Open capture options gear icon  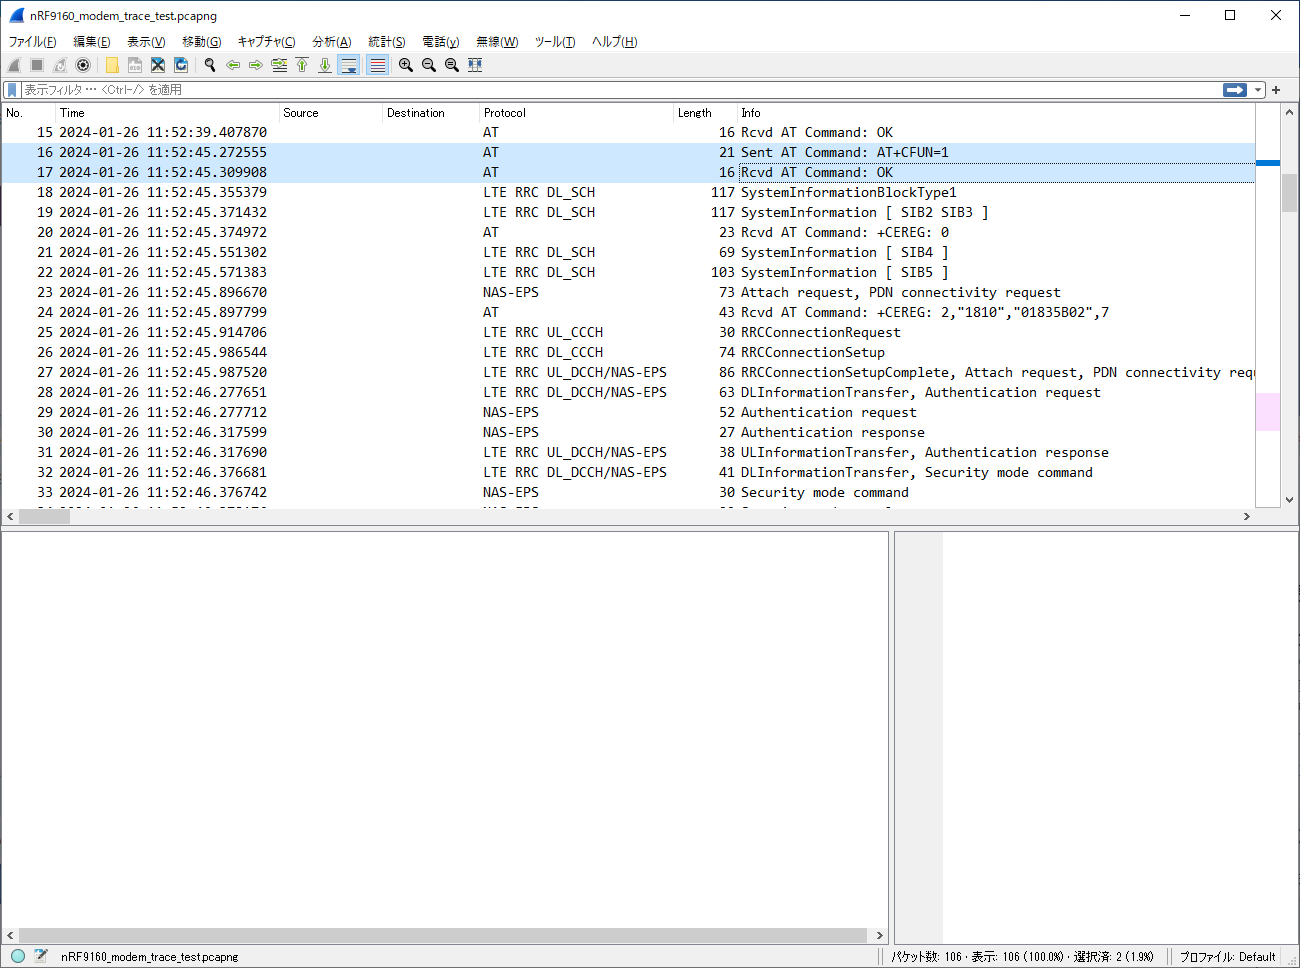[83, 65]
